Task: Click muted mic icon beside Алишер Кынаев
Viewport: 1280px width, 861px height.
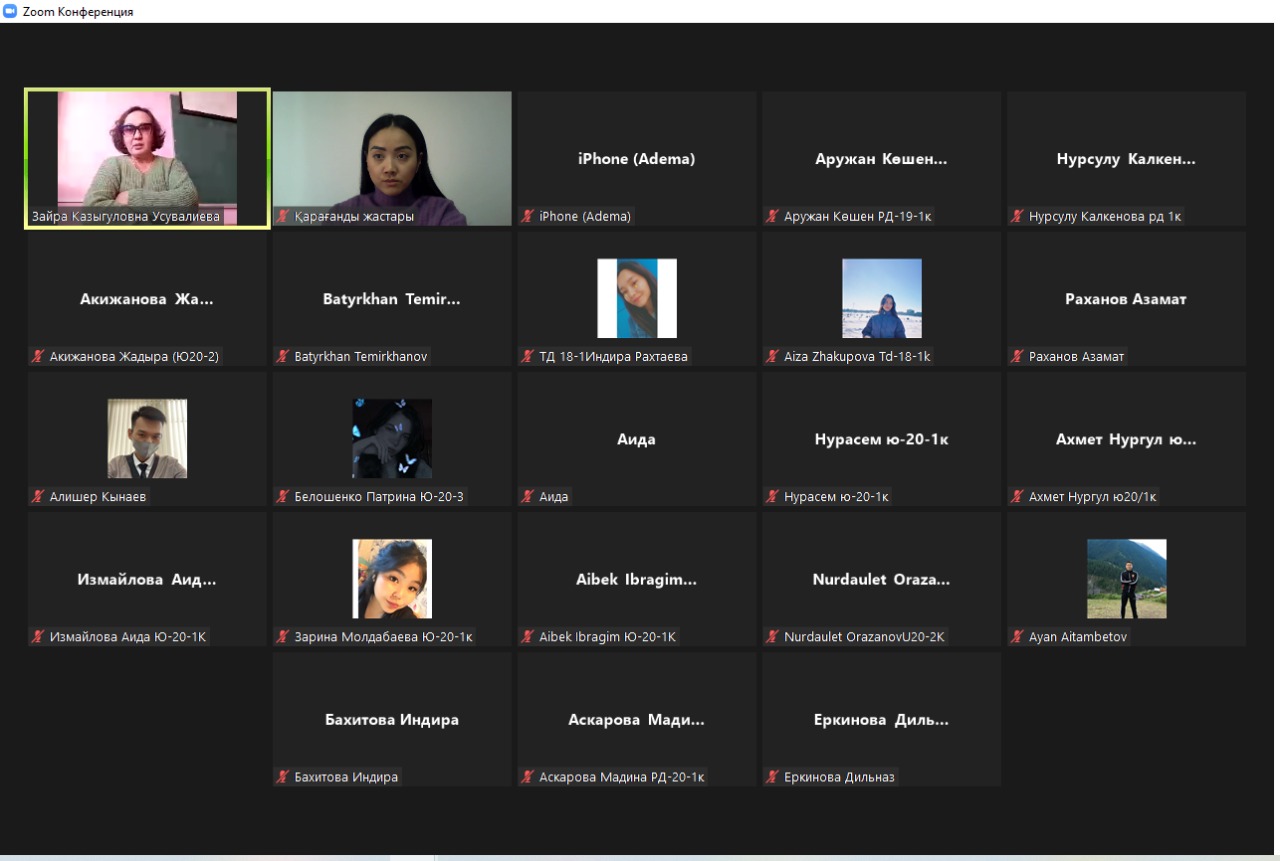Action: pos(38,496)
